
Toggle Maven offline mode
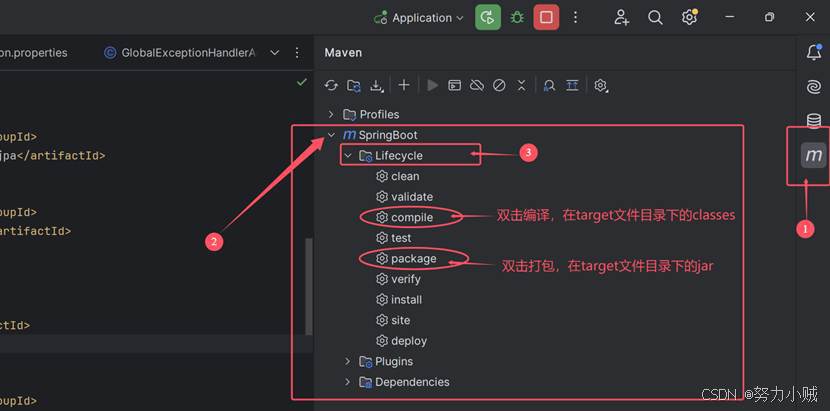coord(477,86)
